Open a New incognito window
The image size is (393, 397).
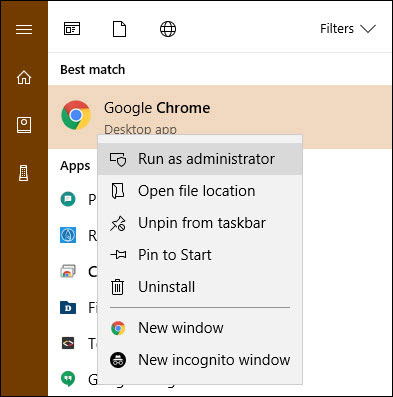(200, 360)
